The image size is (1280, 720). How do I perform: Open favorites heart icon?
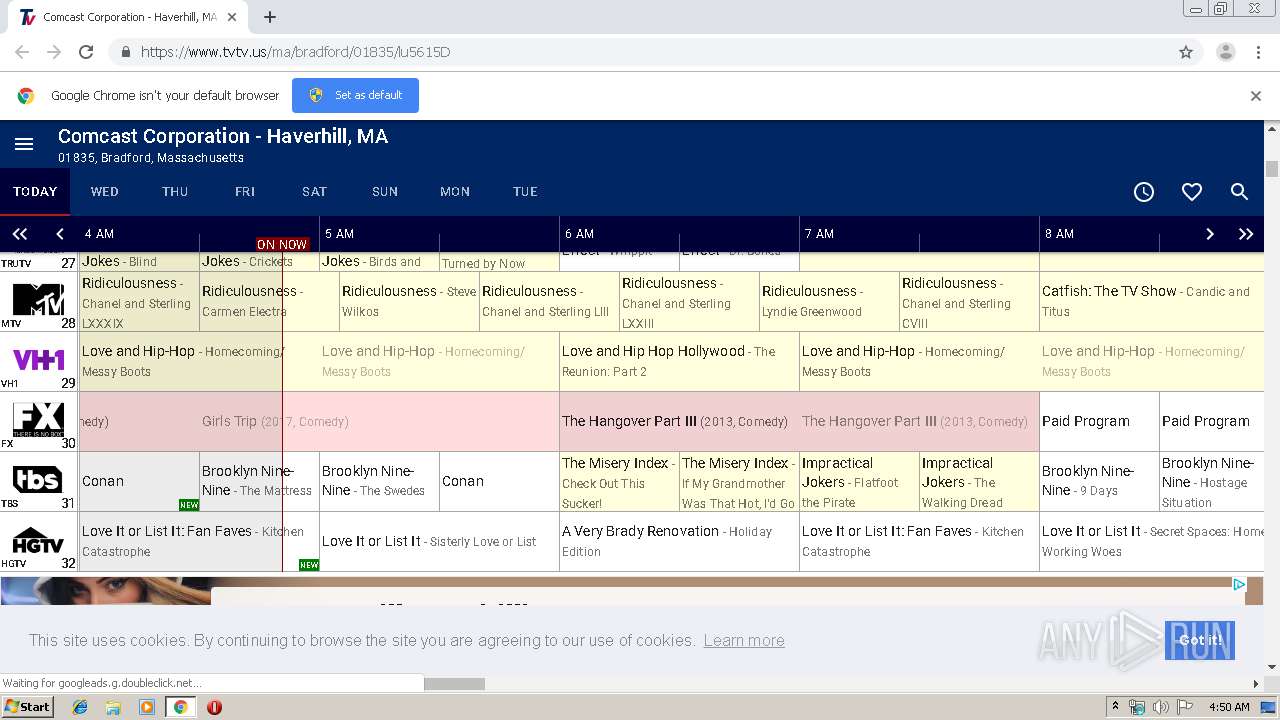[1192, 192]
